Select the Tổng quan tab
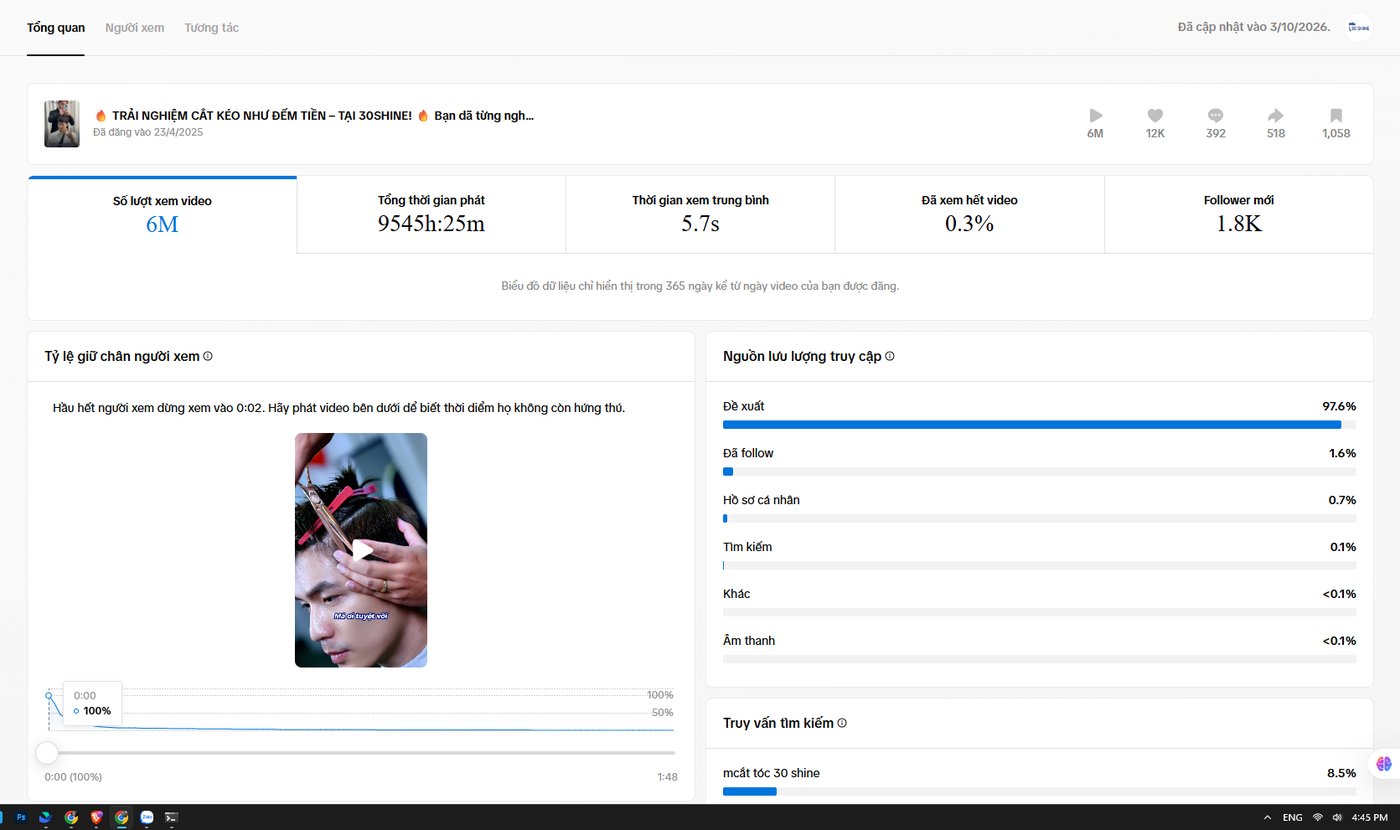 pyautogui.click(x=56, y=27)
